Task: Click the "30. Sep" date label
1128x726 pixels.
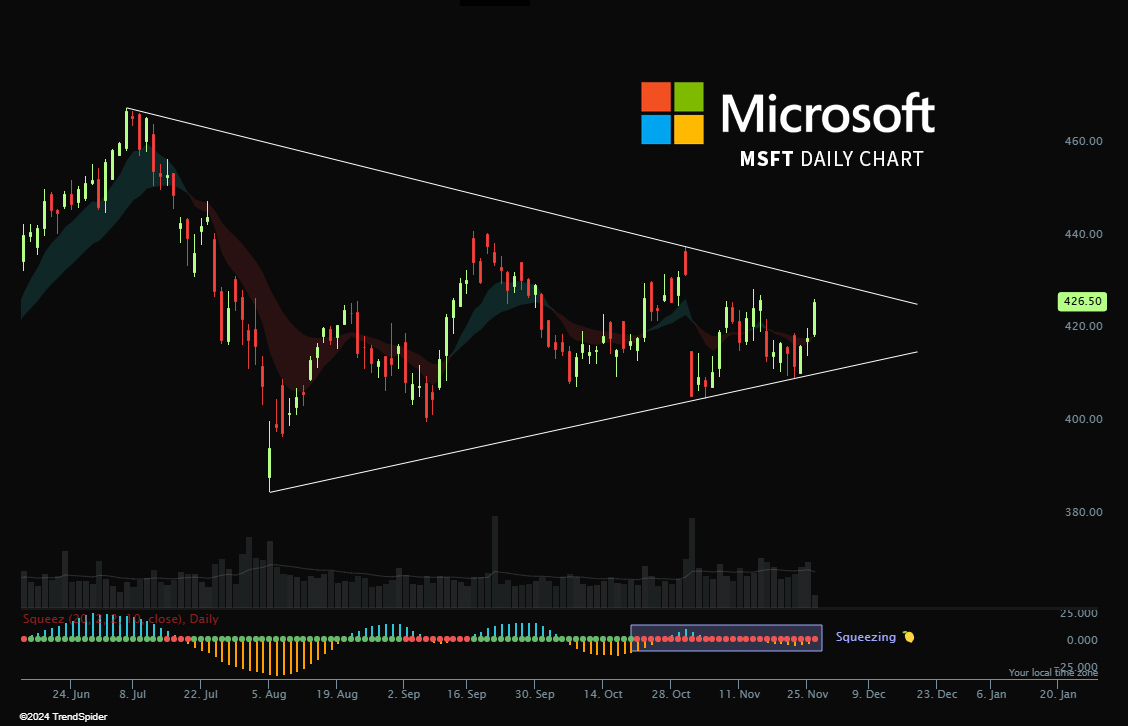Action: pos(535,694)
